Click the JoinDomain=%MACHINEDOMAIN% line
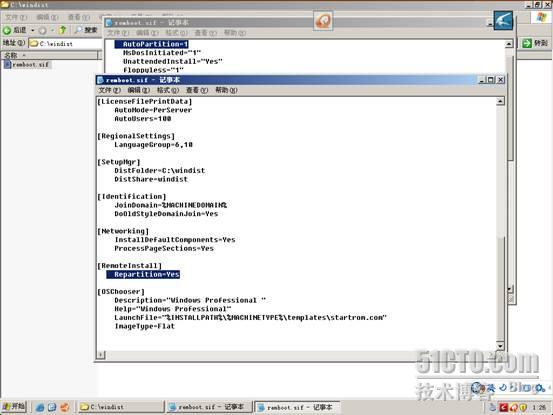553x415 pixels. 171,205
